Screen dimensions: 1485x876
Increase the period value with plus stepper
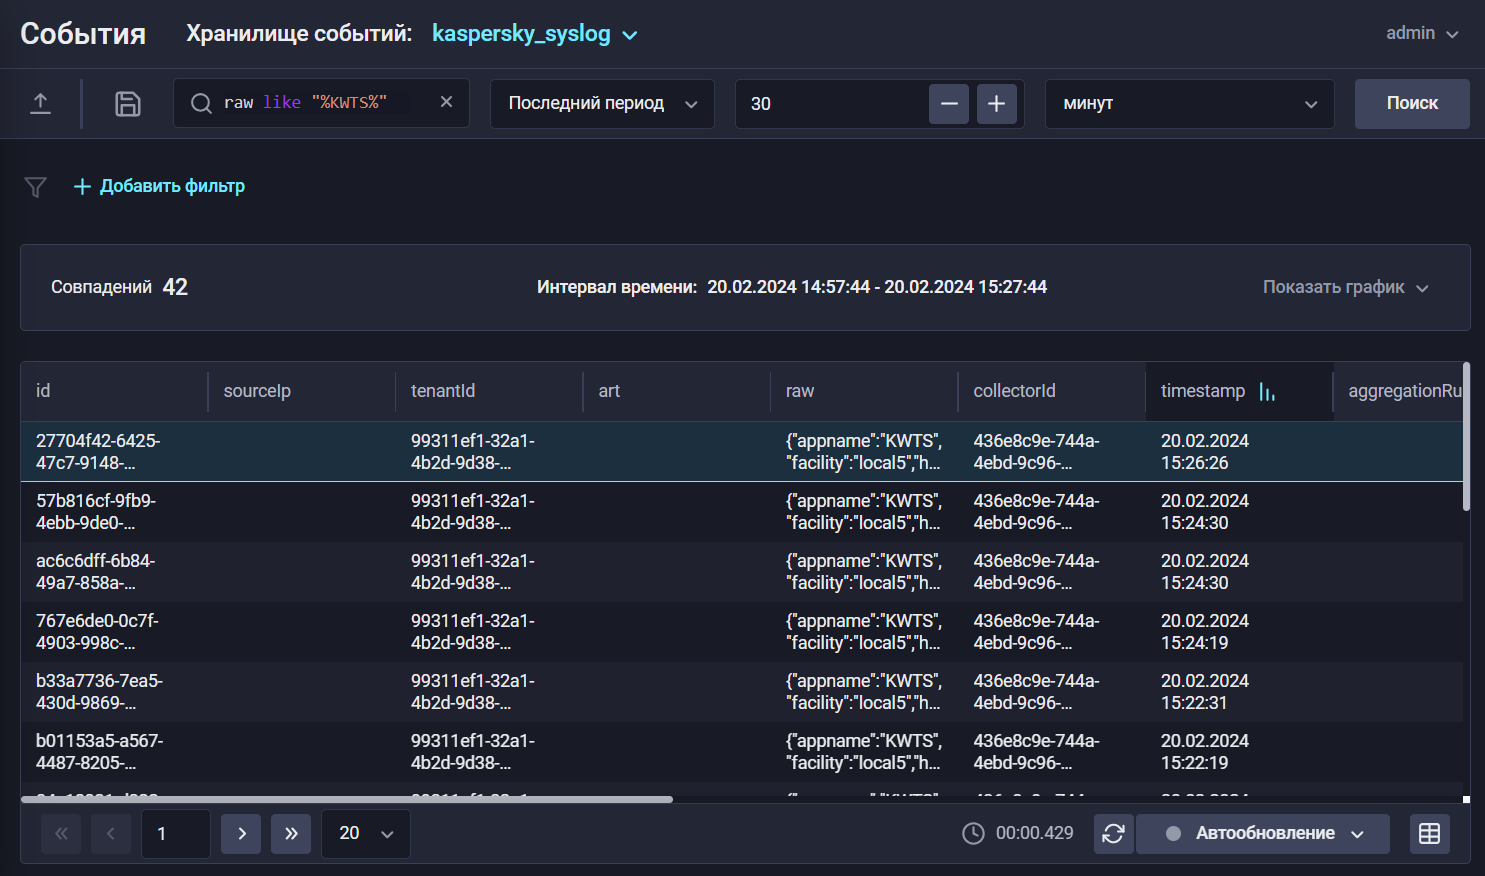coord(996,103)
